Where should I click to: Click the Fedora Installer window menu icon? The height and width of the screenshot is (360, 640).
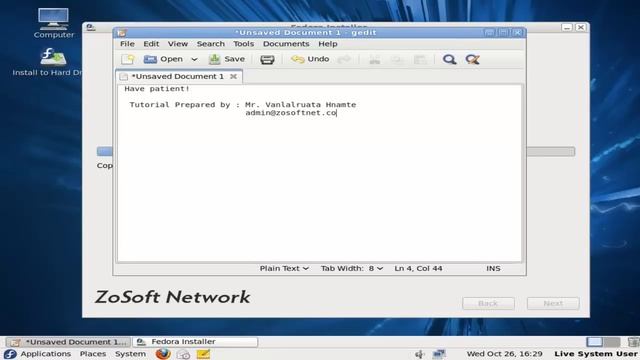pyautogui.click(x=91, y=27)
